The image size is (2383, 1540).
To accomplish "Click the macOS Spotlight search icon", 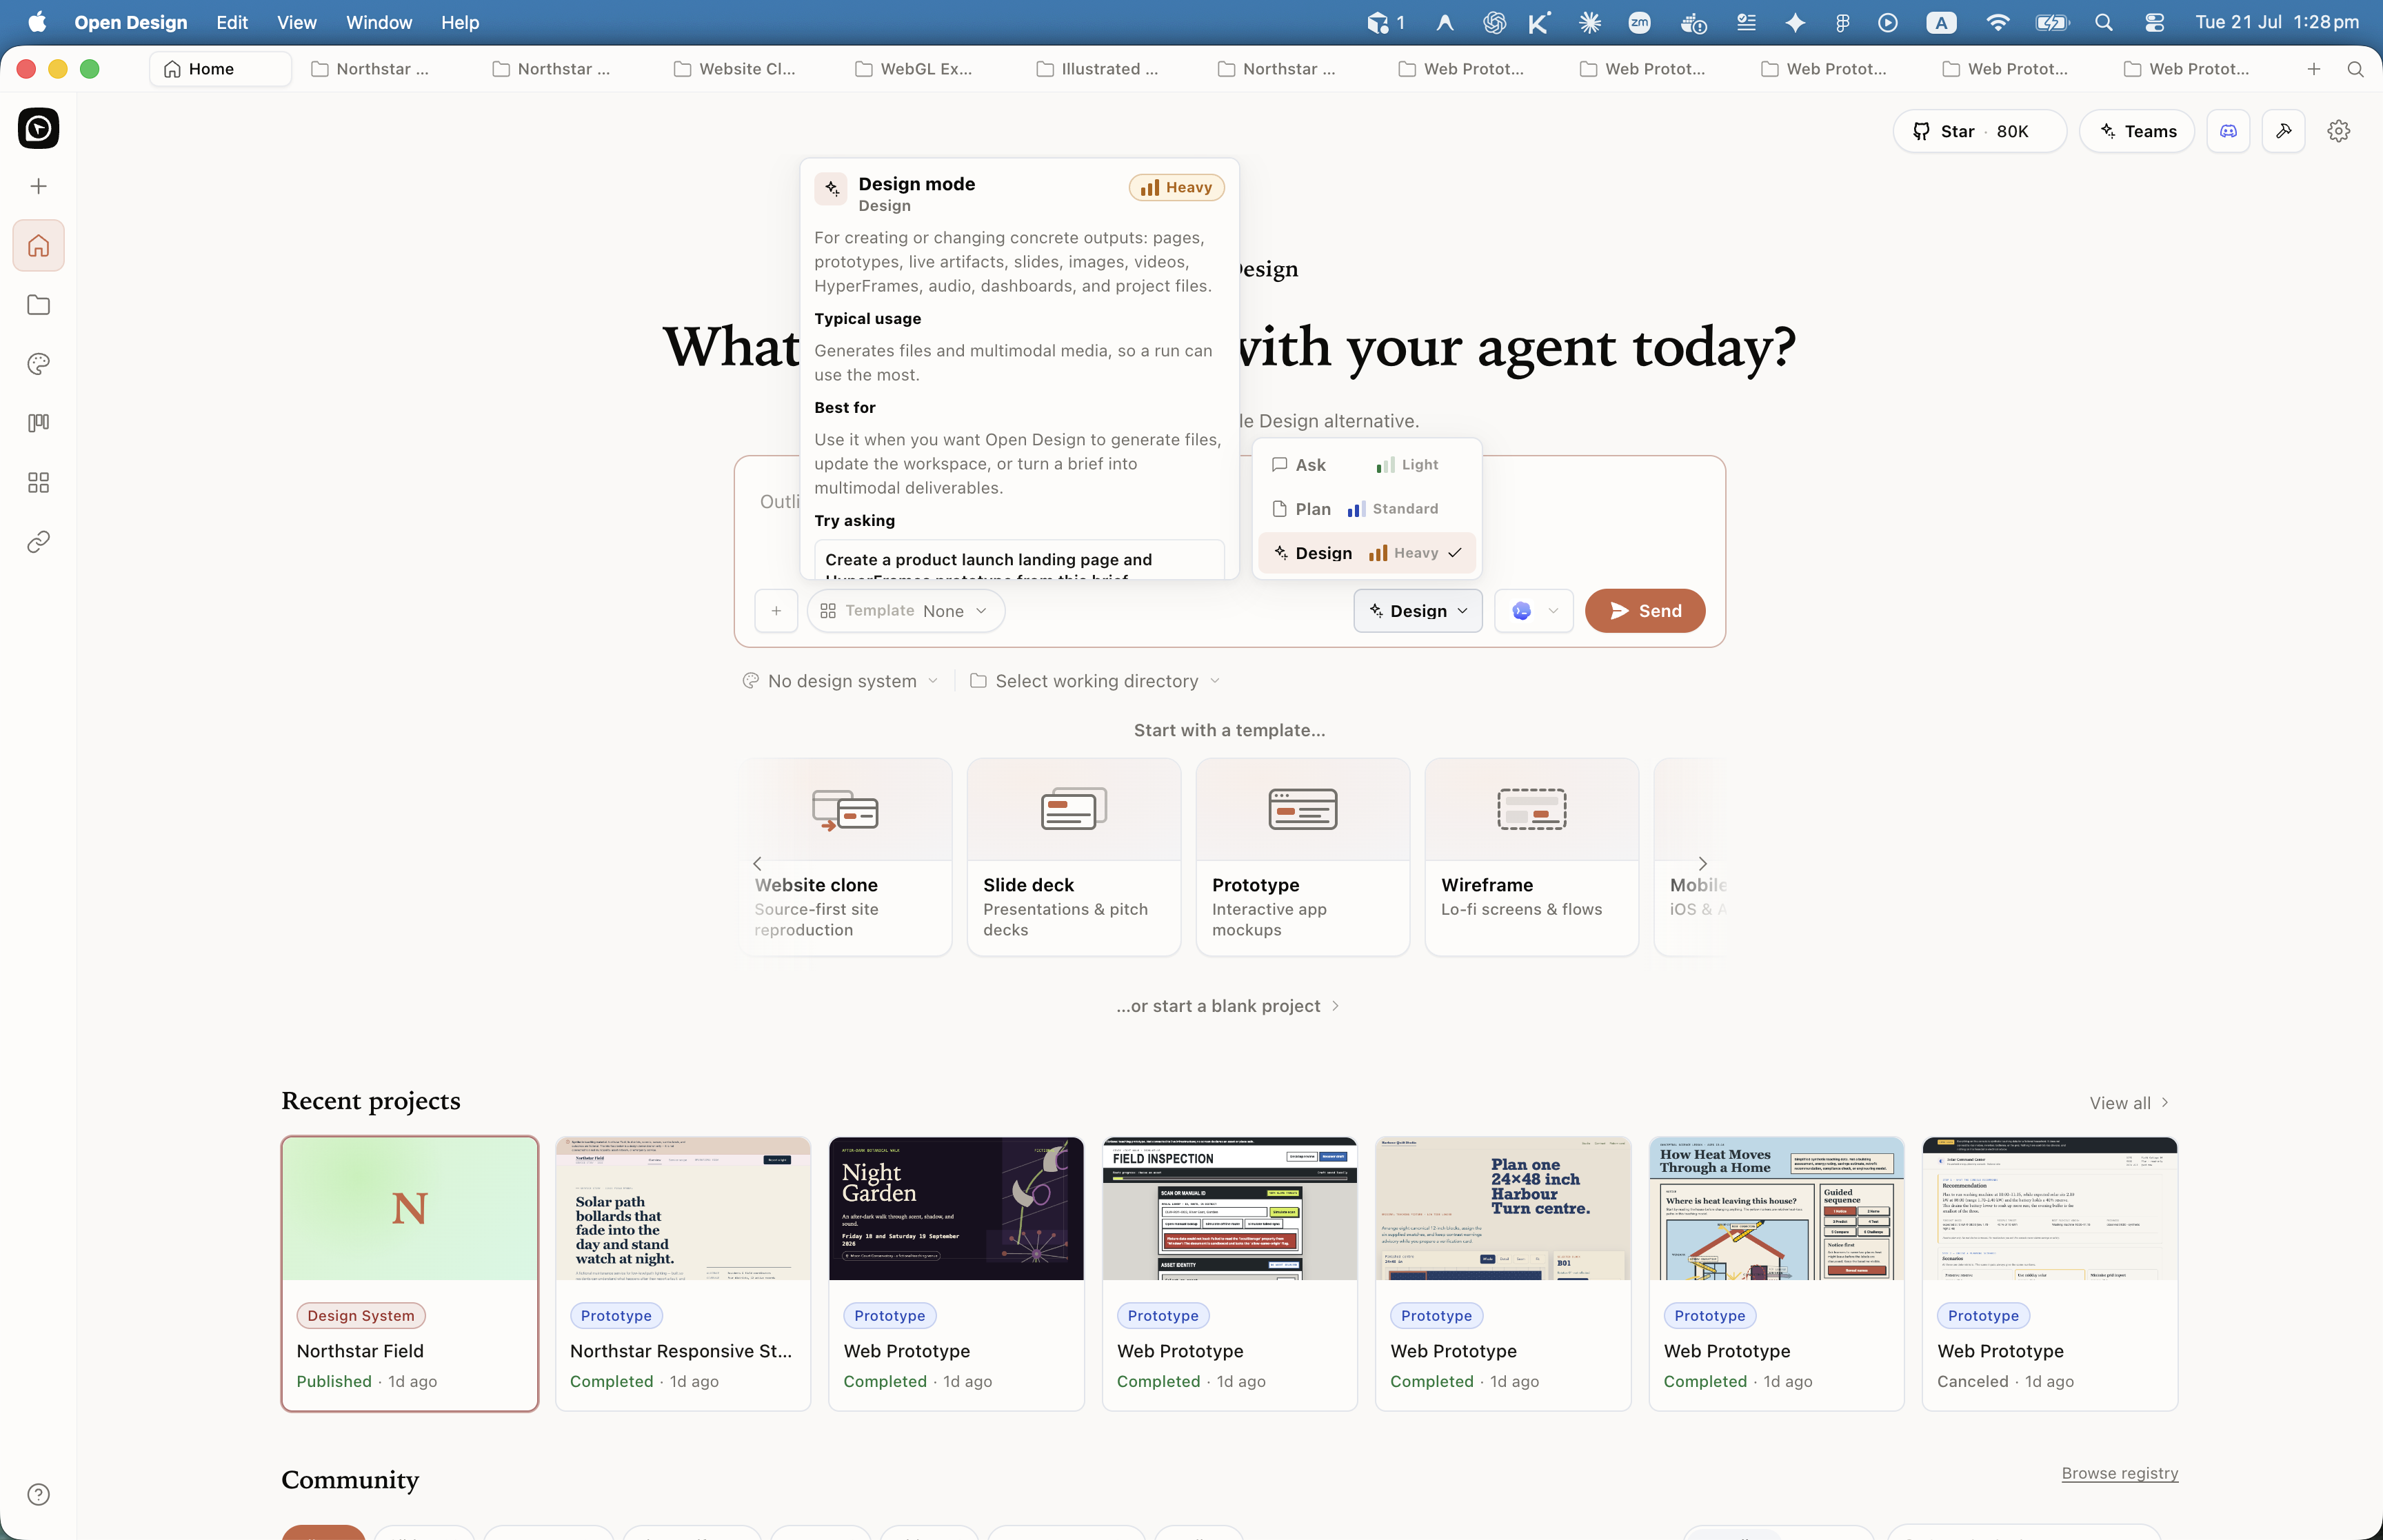I will pyautogui.click(x=2103, y=22).
